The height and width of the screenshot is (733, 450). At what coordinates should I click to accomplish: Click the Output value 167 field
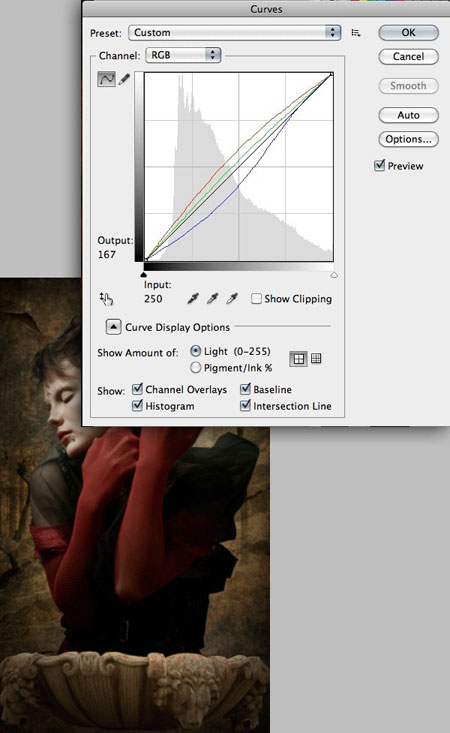pos(107,255)
